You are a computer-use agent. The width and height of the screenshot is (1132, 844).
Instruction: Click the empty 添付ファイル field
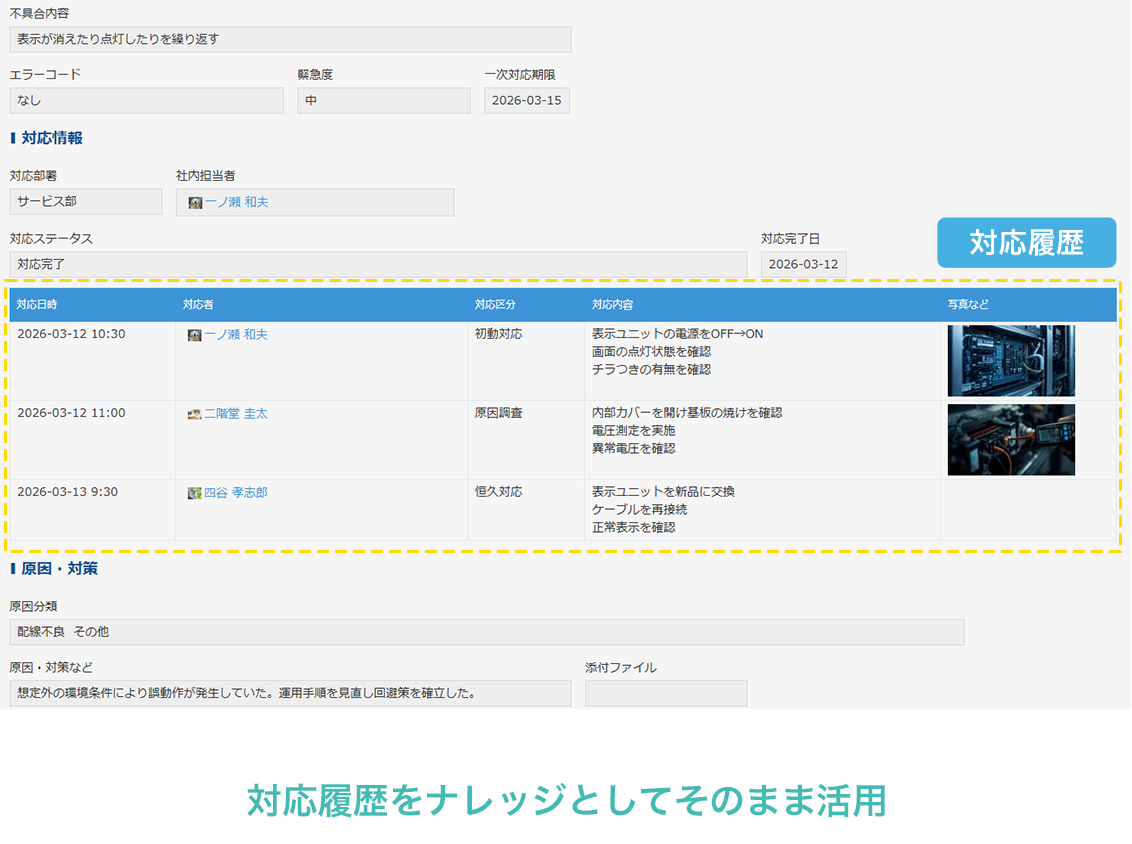coord(666,694)
